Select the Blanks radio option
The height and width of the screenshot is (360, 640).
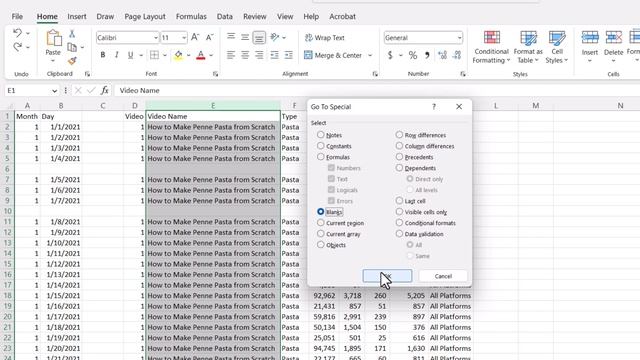coord(320,211)
